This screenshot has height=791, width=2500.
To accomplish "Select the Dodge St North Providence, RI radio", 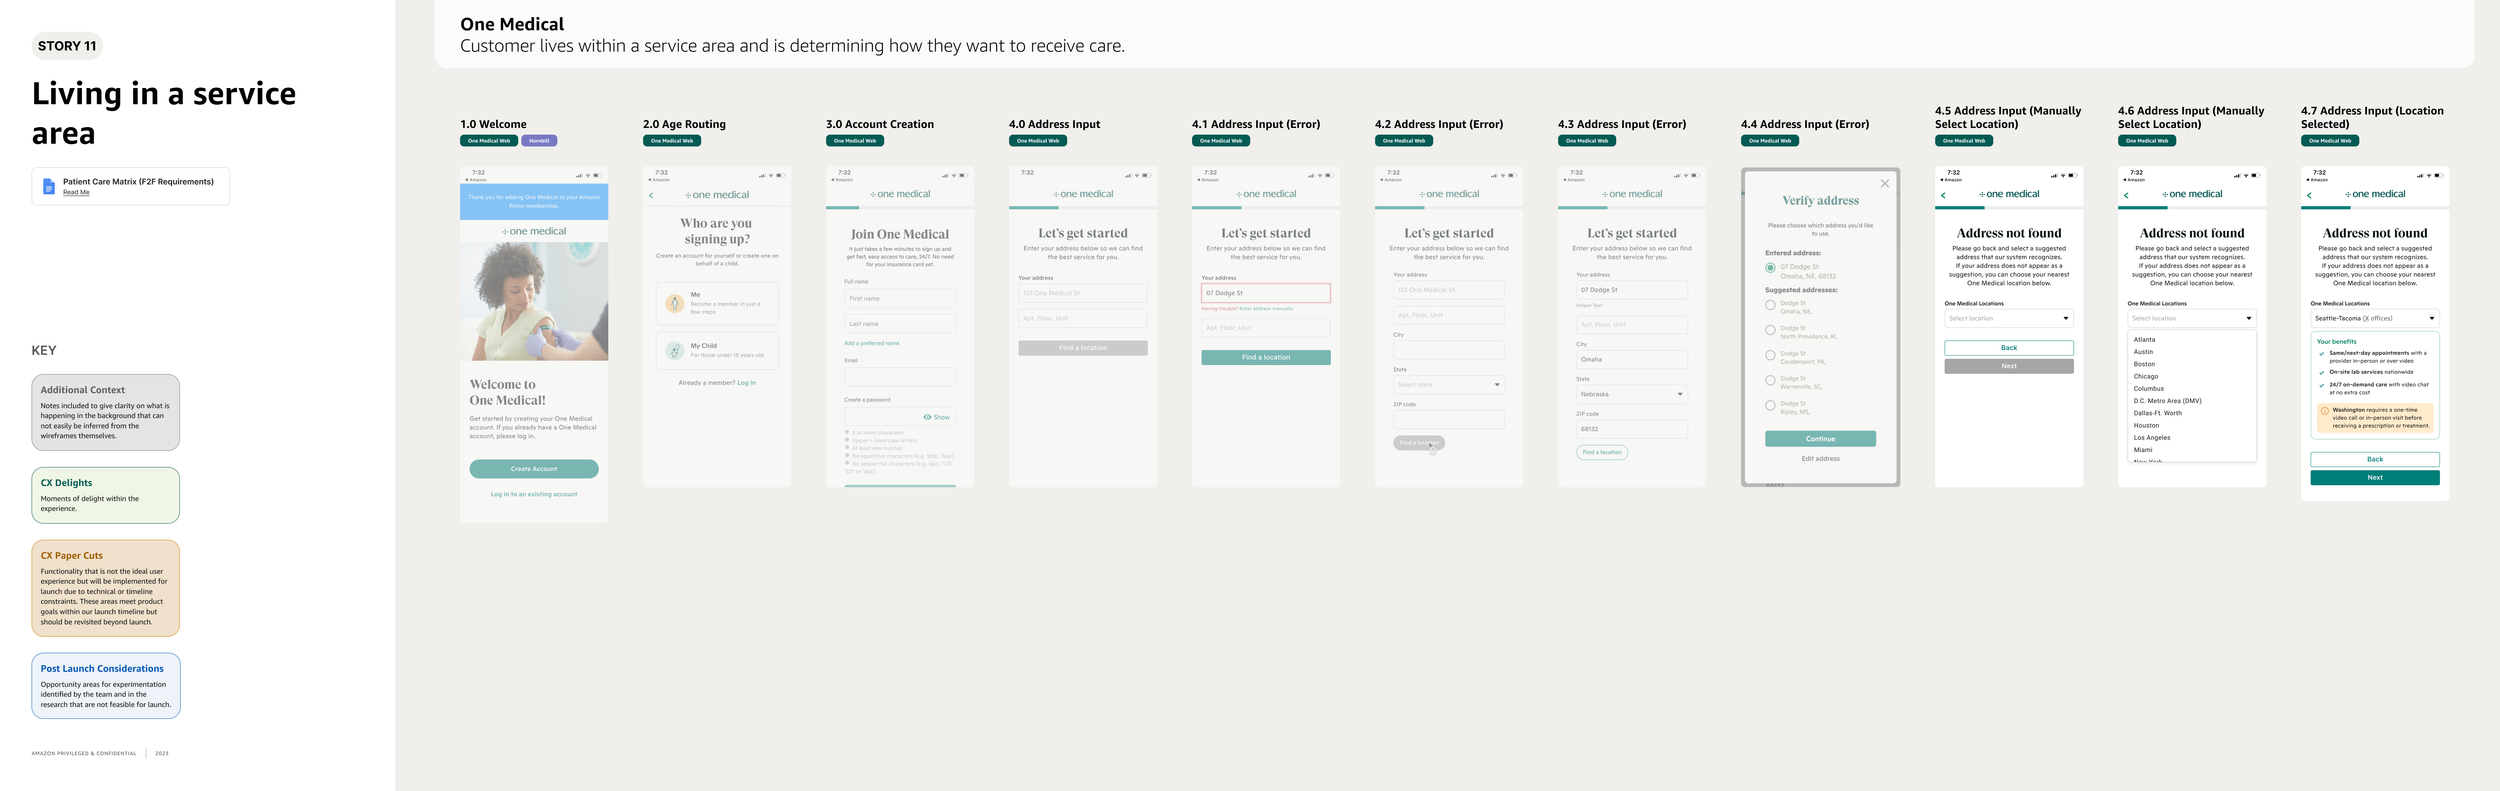I will pyautogui.click(x=1770, y=330).
